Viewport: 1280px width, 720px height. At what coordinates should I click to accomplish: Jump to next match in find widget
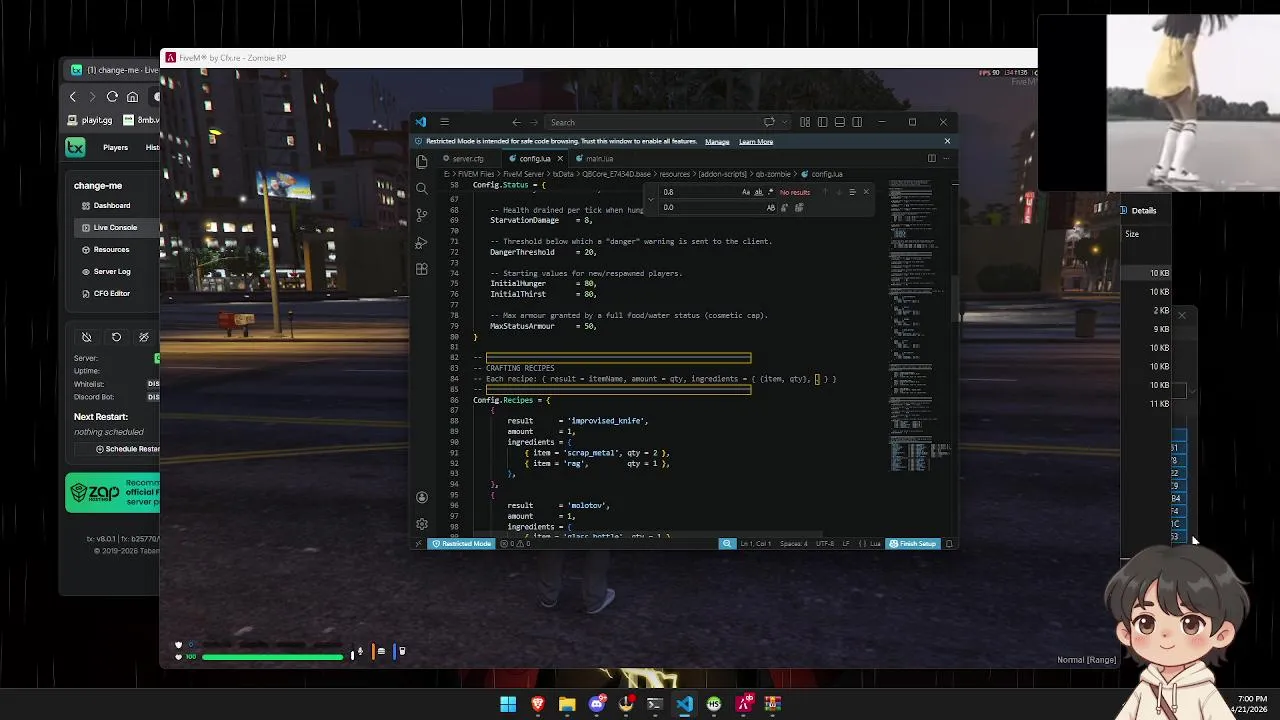tap(839, 192)
